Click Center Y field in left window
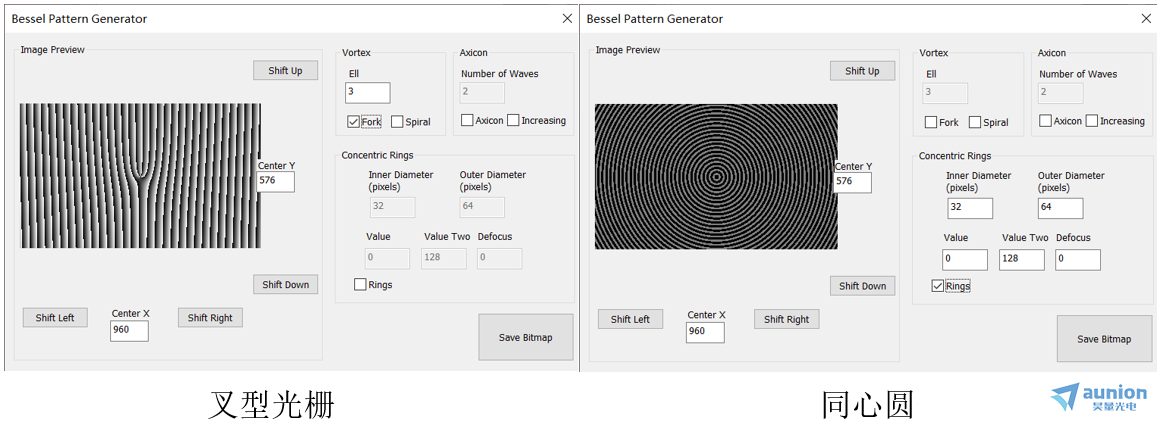 (276, 182)
